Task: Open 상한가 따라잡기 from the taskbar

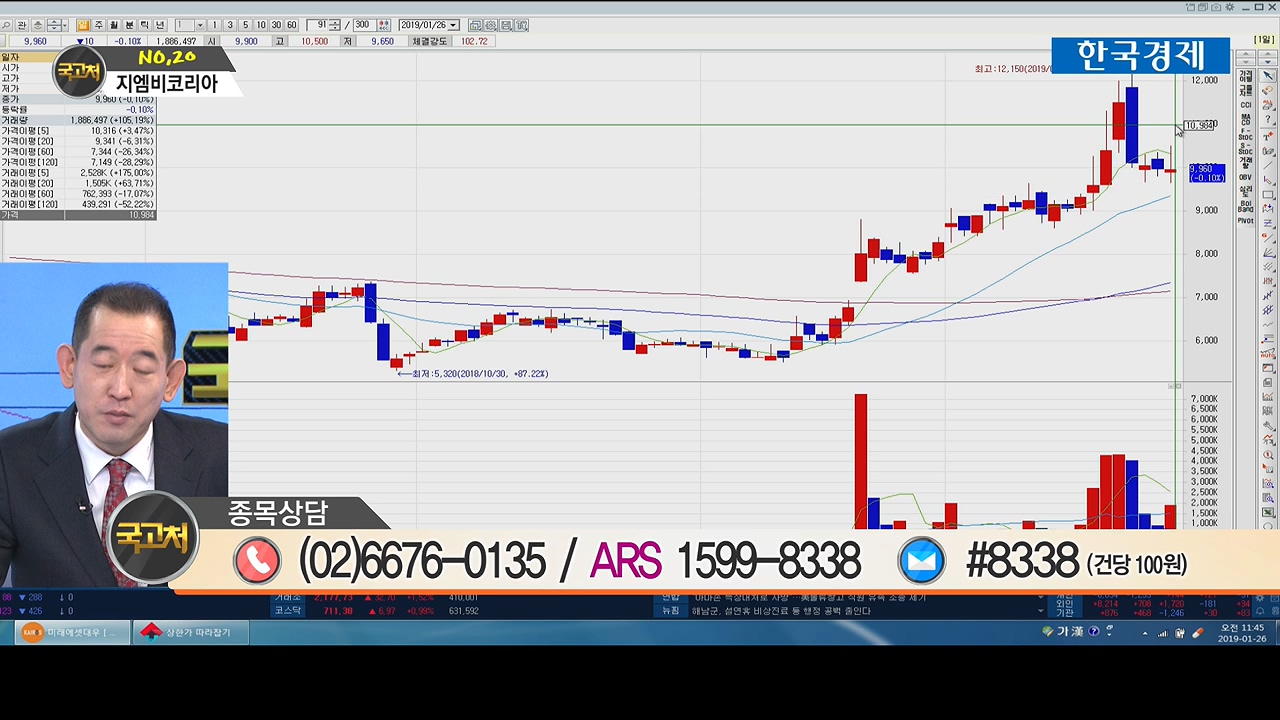Action: [190, 632]
